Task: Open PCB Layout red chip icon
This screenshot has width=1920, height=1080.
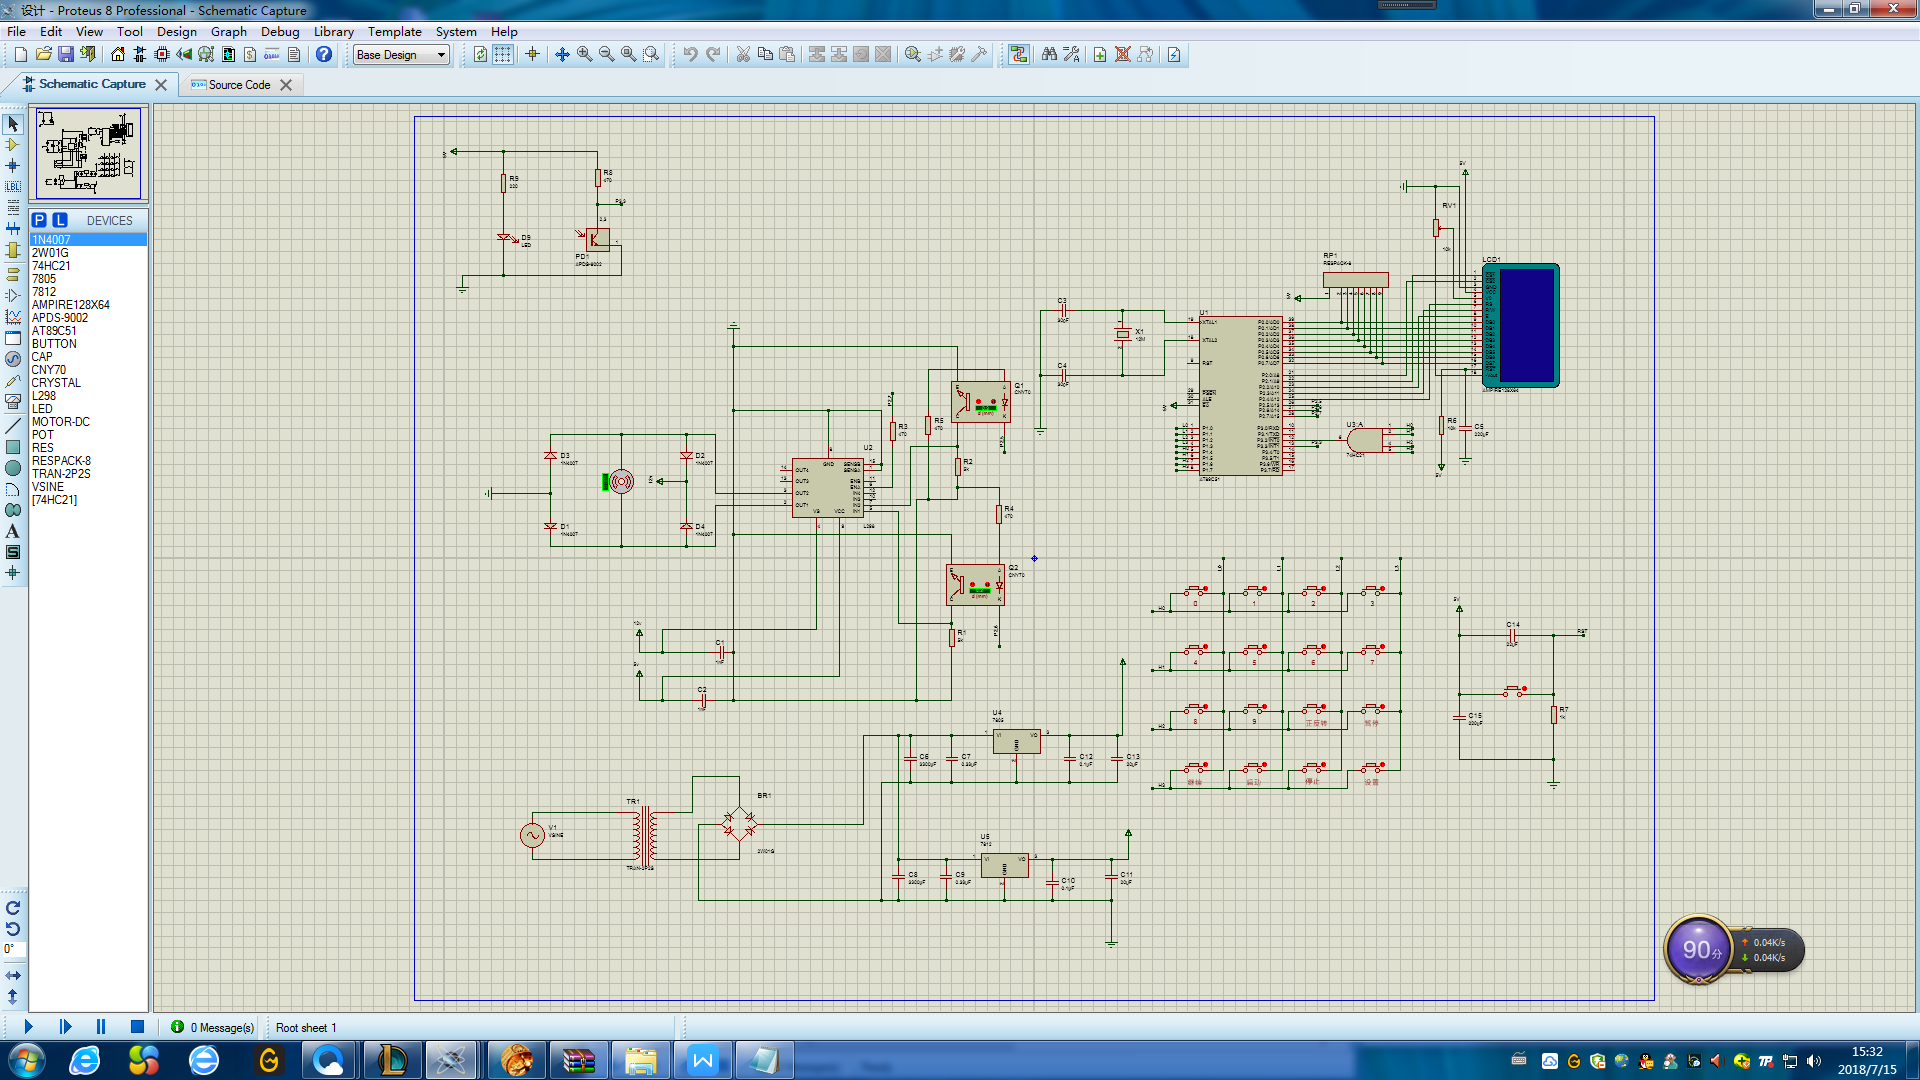Action: click(162, 55)
